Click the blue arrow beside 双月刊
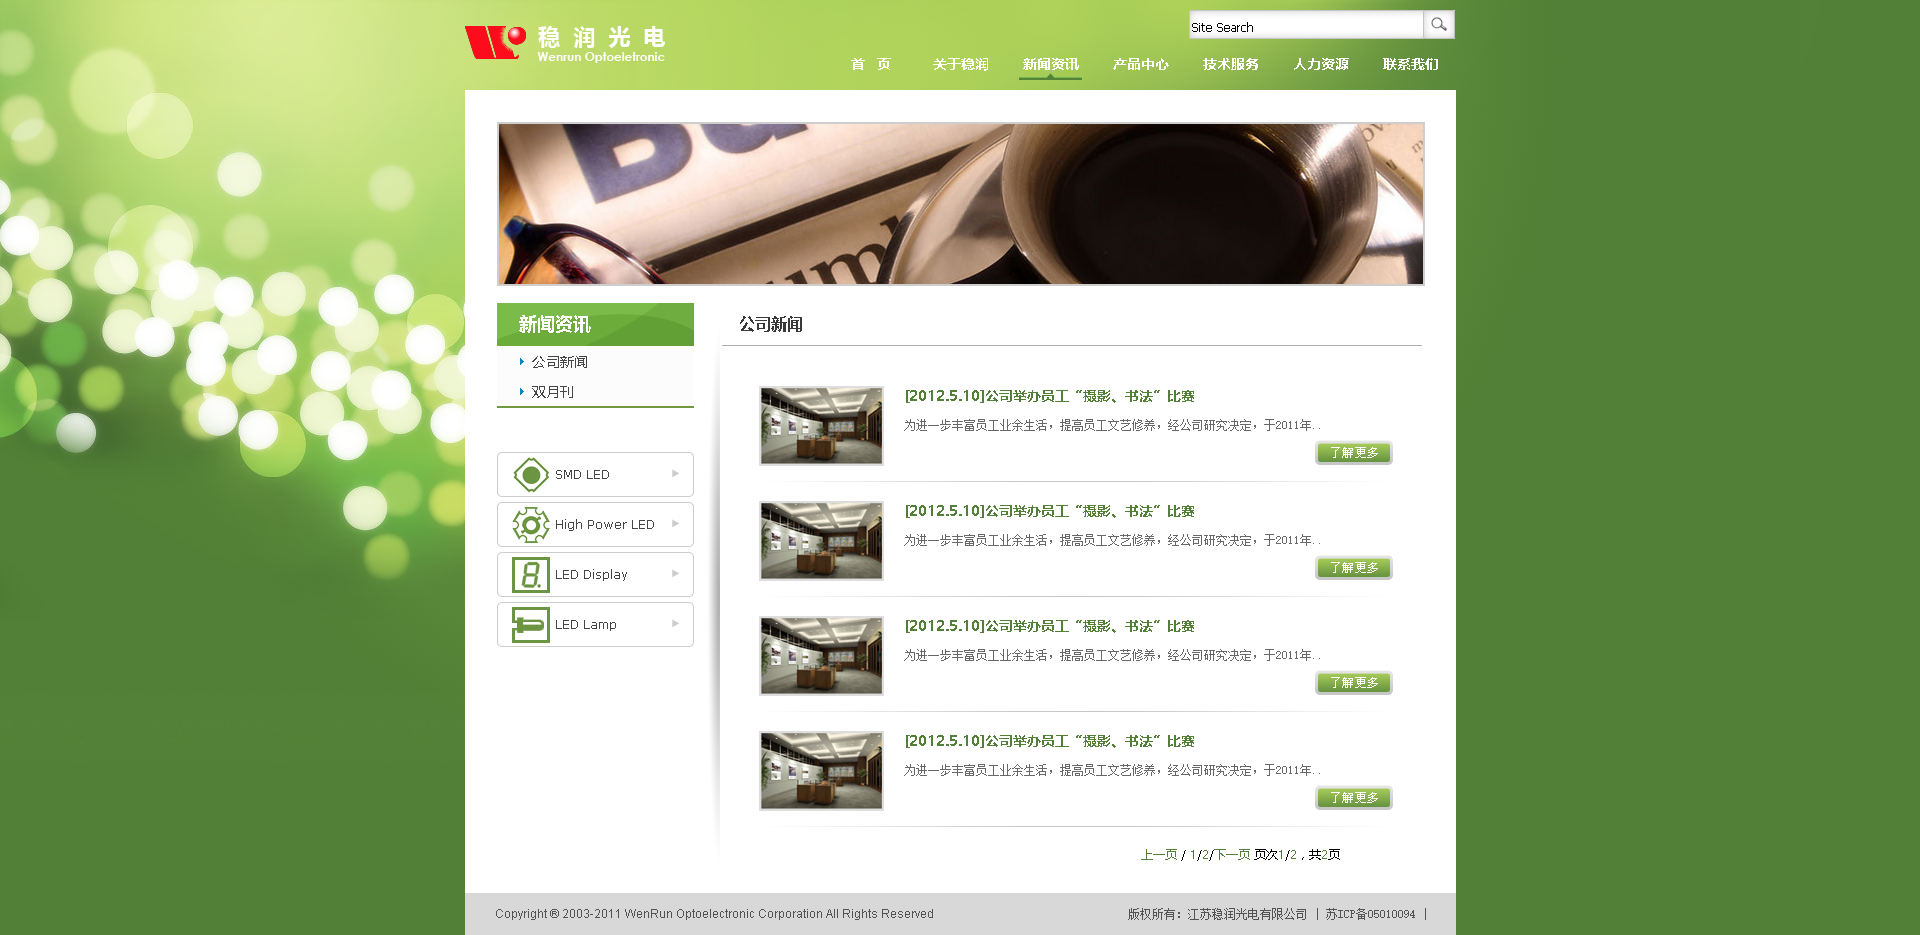Screen dimensions: 1920x935 [521, 392]
